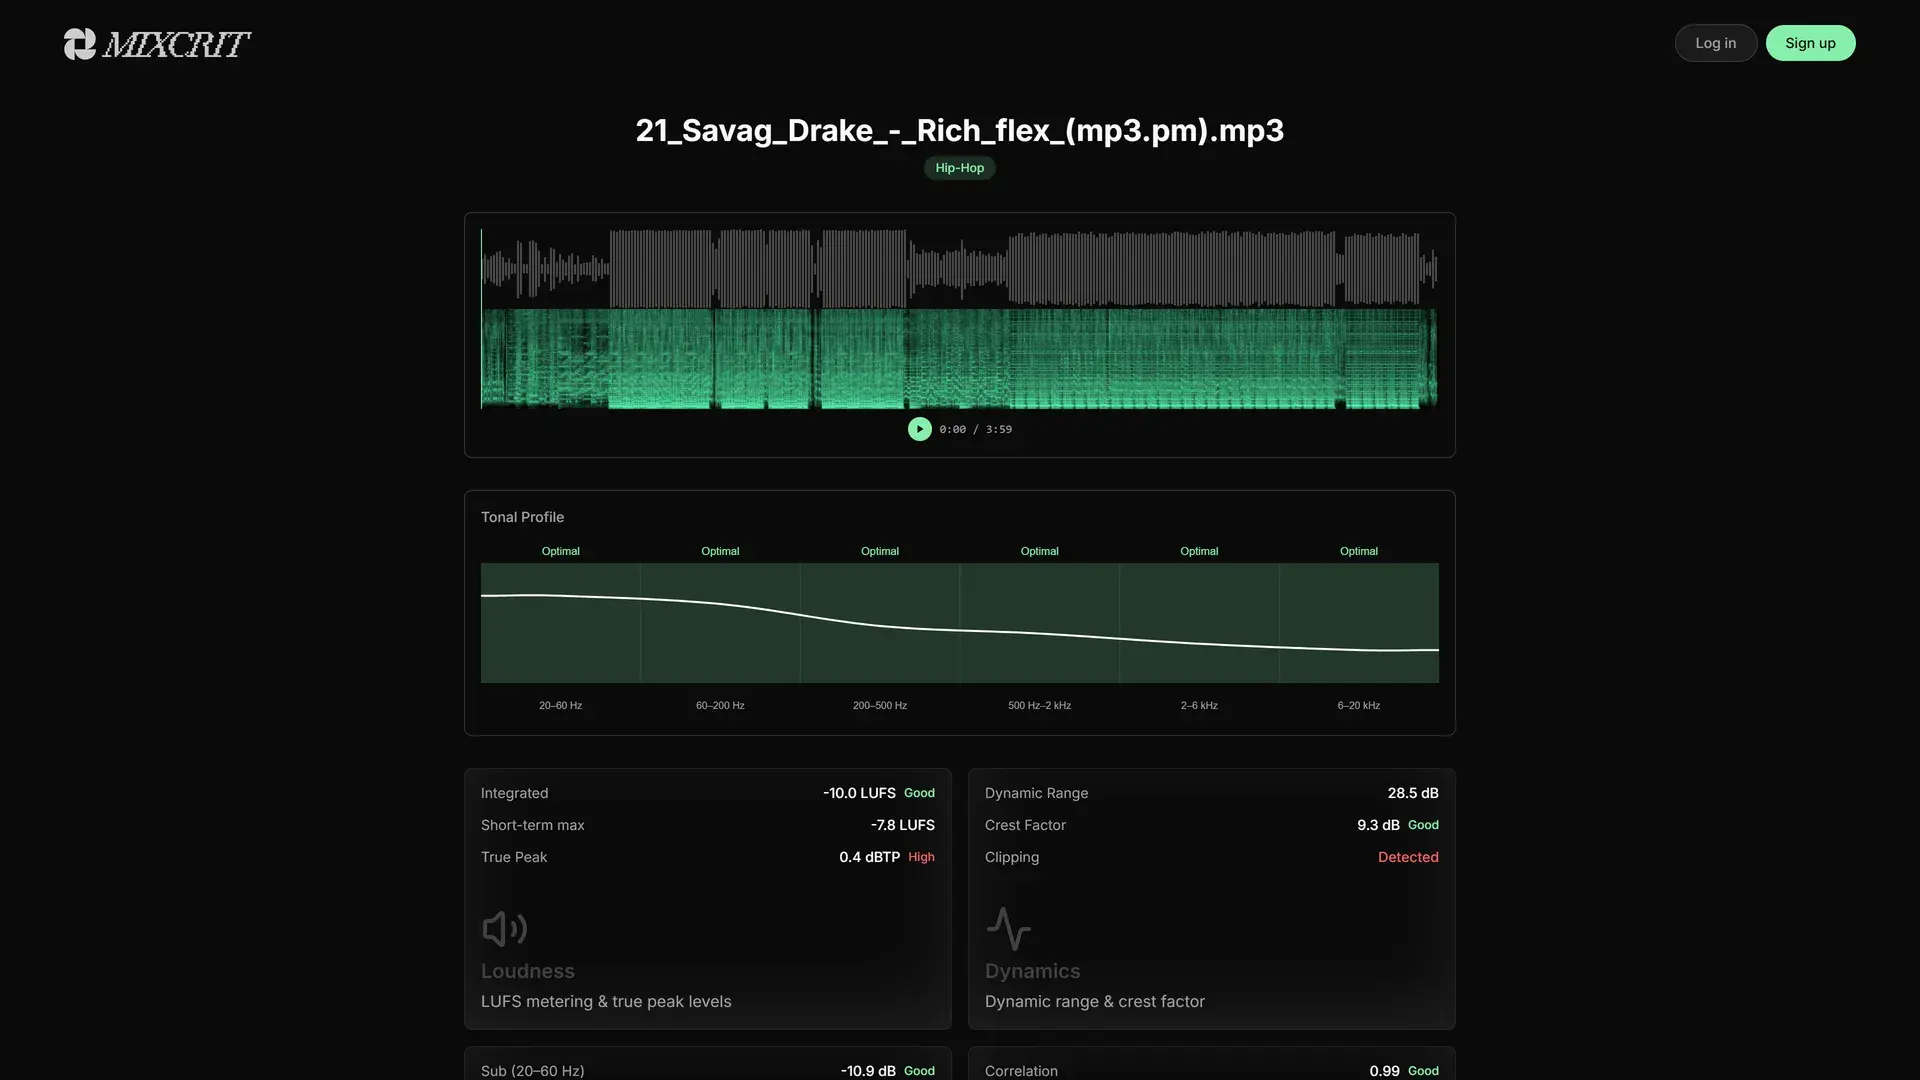The height and width of the screenshot is (1080, 1920).
Task: Click the tonal profile curve chart
Action: [959, 623]
